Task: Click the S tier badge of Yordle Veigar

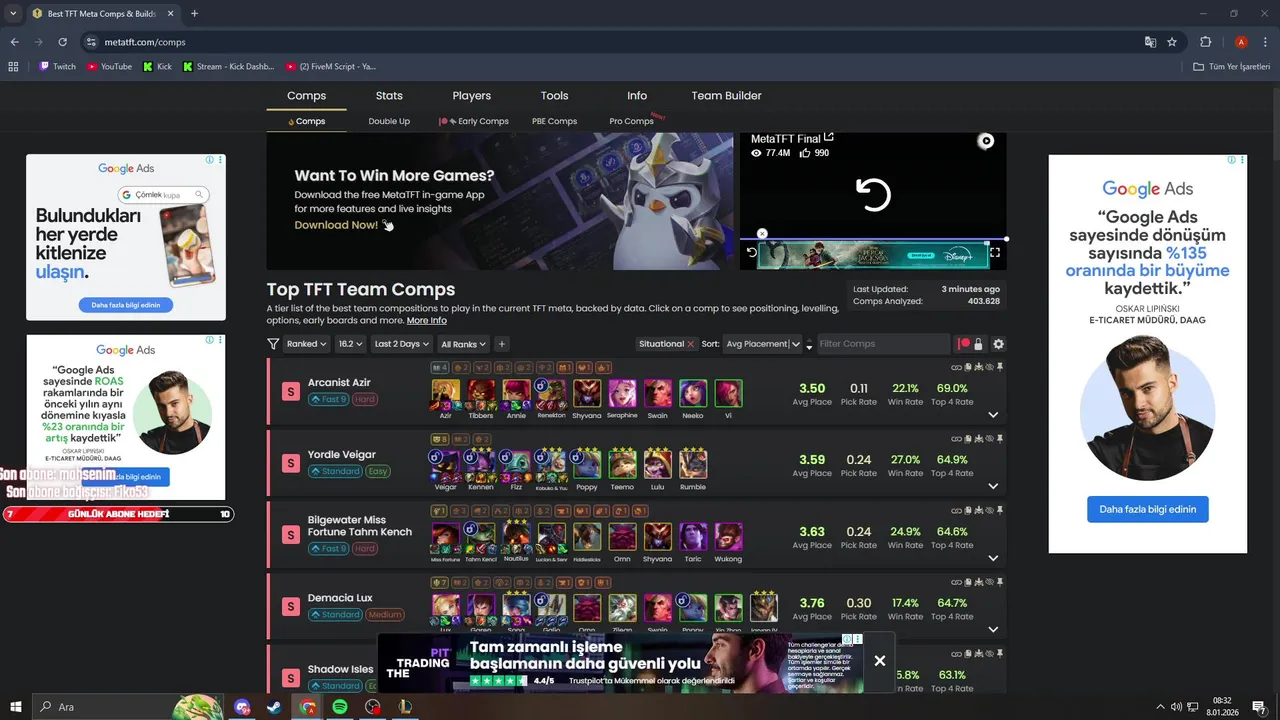Action: click(x=291, y=463)
